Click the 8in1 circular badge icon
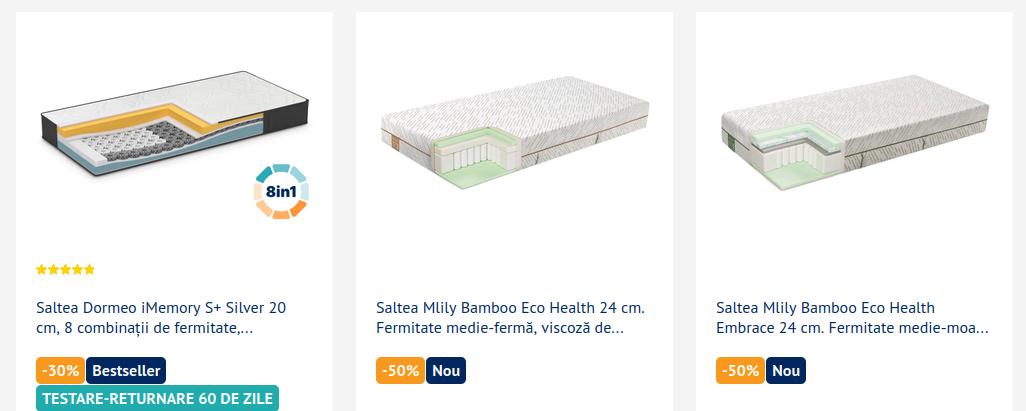 coord(281,191)
